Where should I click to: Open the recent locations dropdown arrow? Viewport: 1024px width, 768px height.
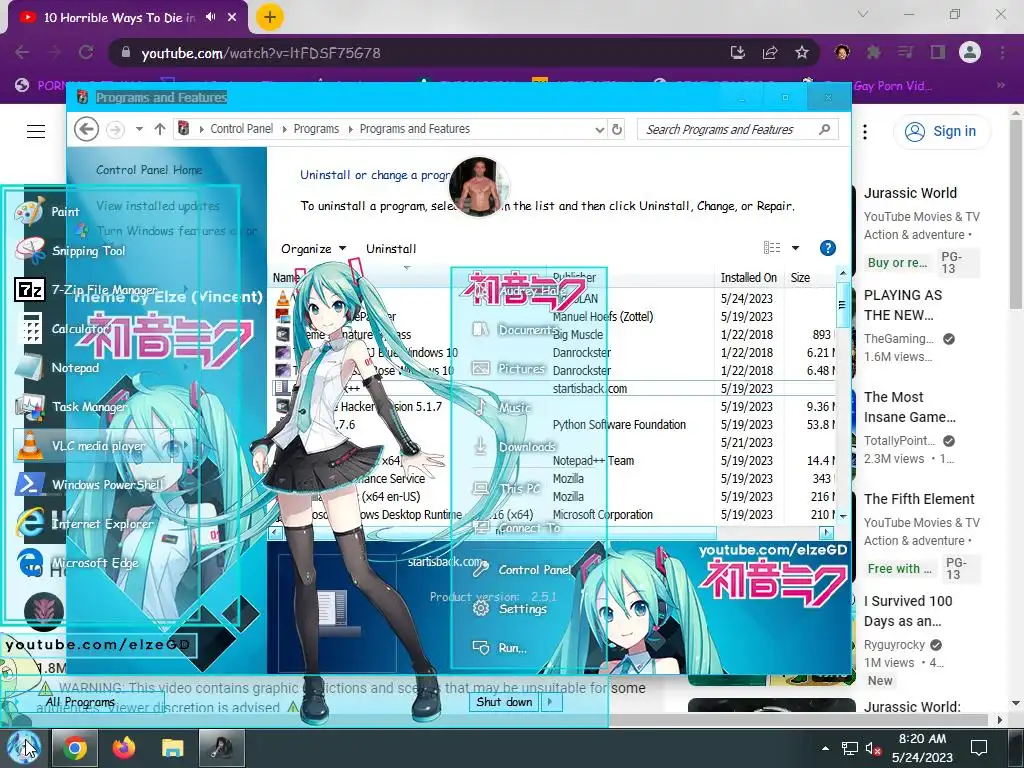(x=139, y=129)
